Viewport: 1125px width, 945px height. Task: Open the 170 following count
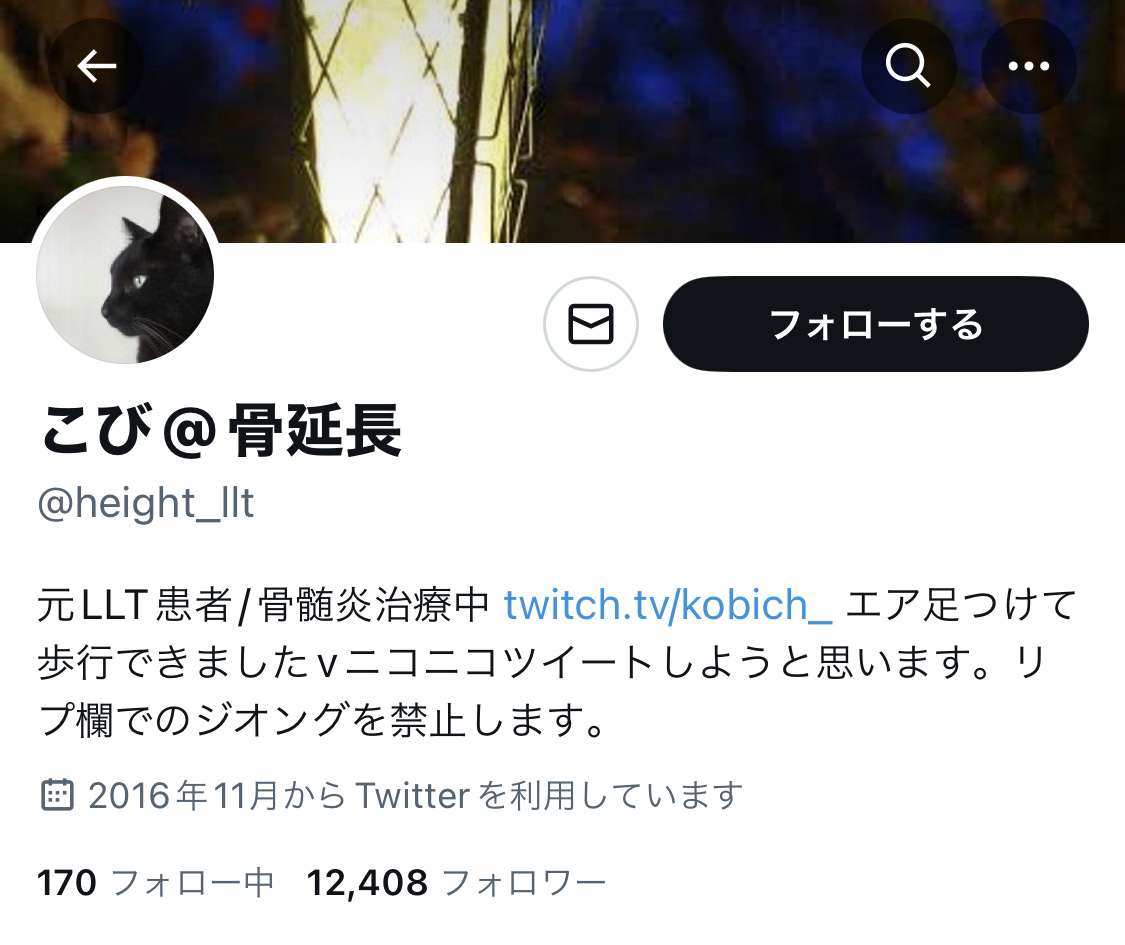tap(66, 883)
